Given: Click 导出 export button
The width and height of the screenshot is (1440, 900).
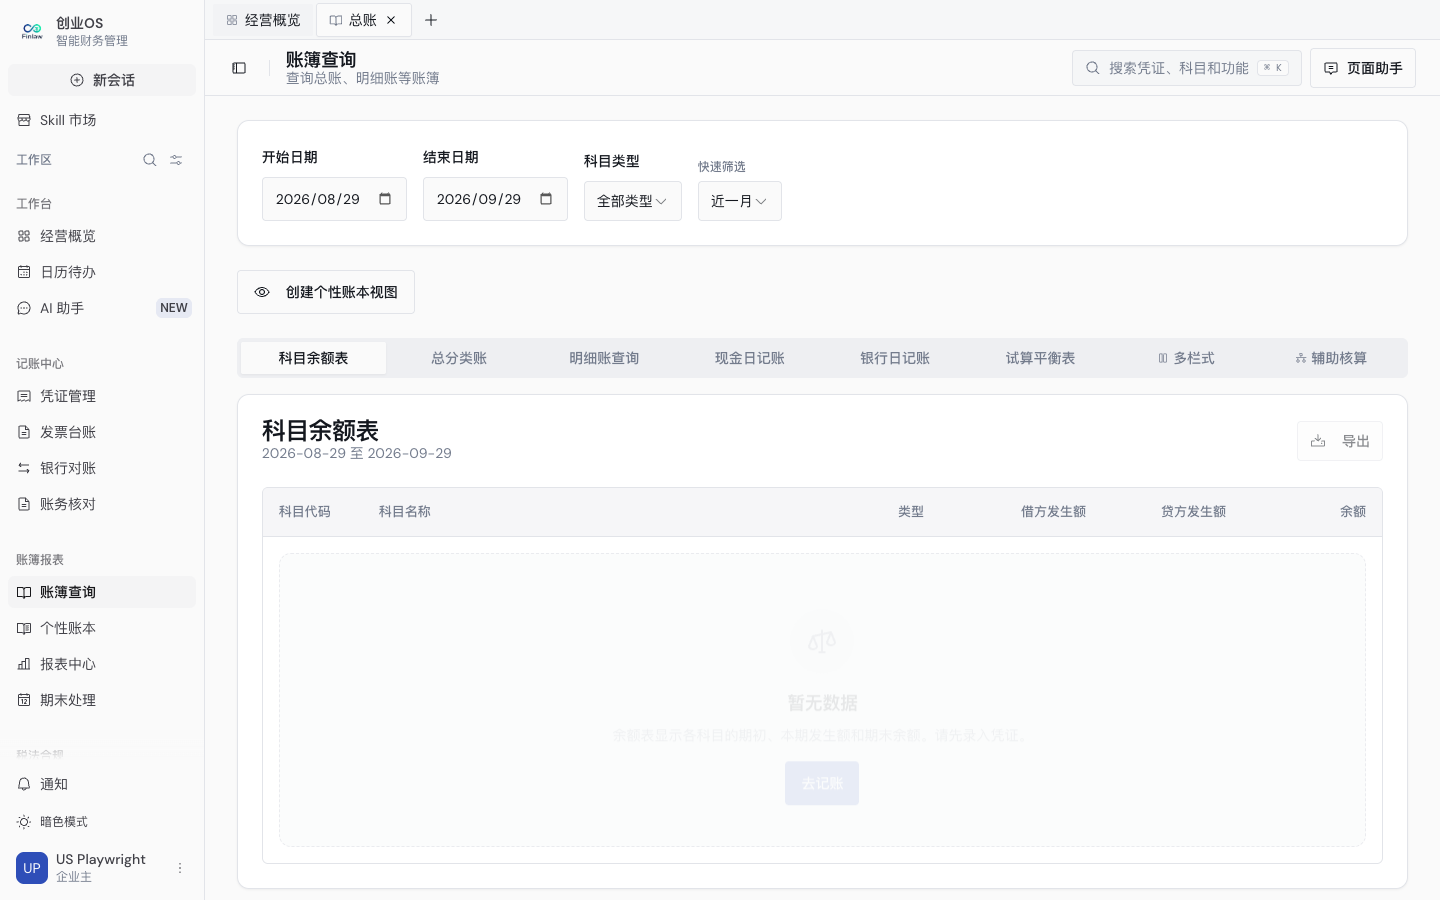Looking at the screenshot, I should 1340,441.
